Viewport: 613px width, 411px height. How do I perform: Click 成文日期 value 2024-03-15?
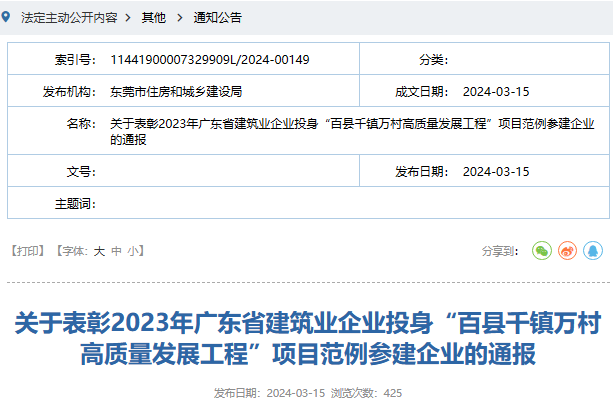[x=496, y=92]
